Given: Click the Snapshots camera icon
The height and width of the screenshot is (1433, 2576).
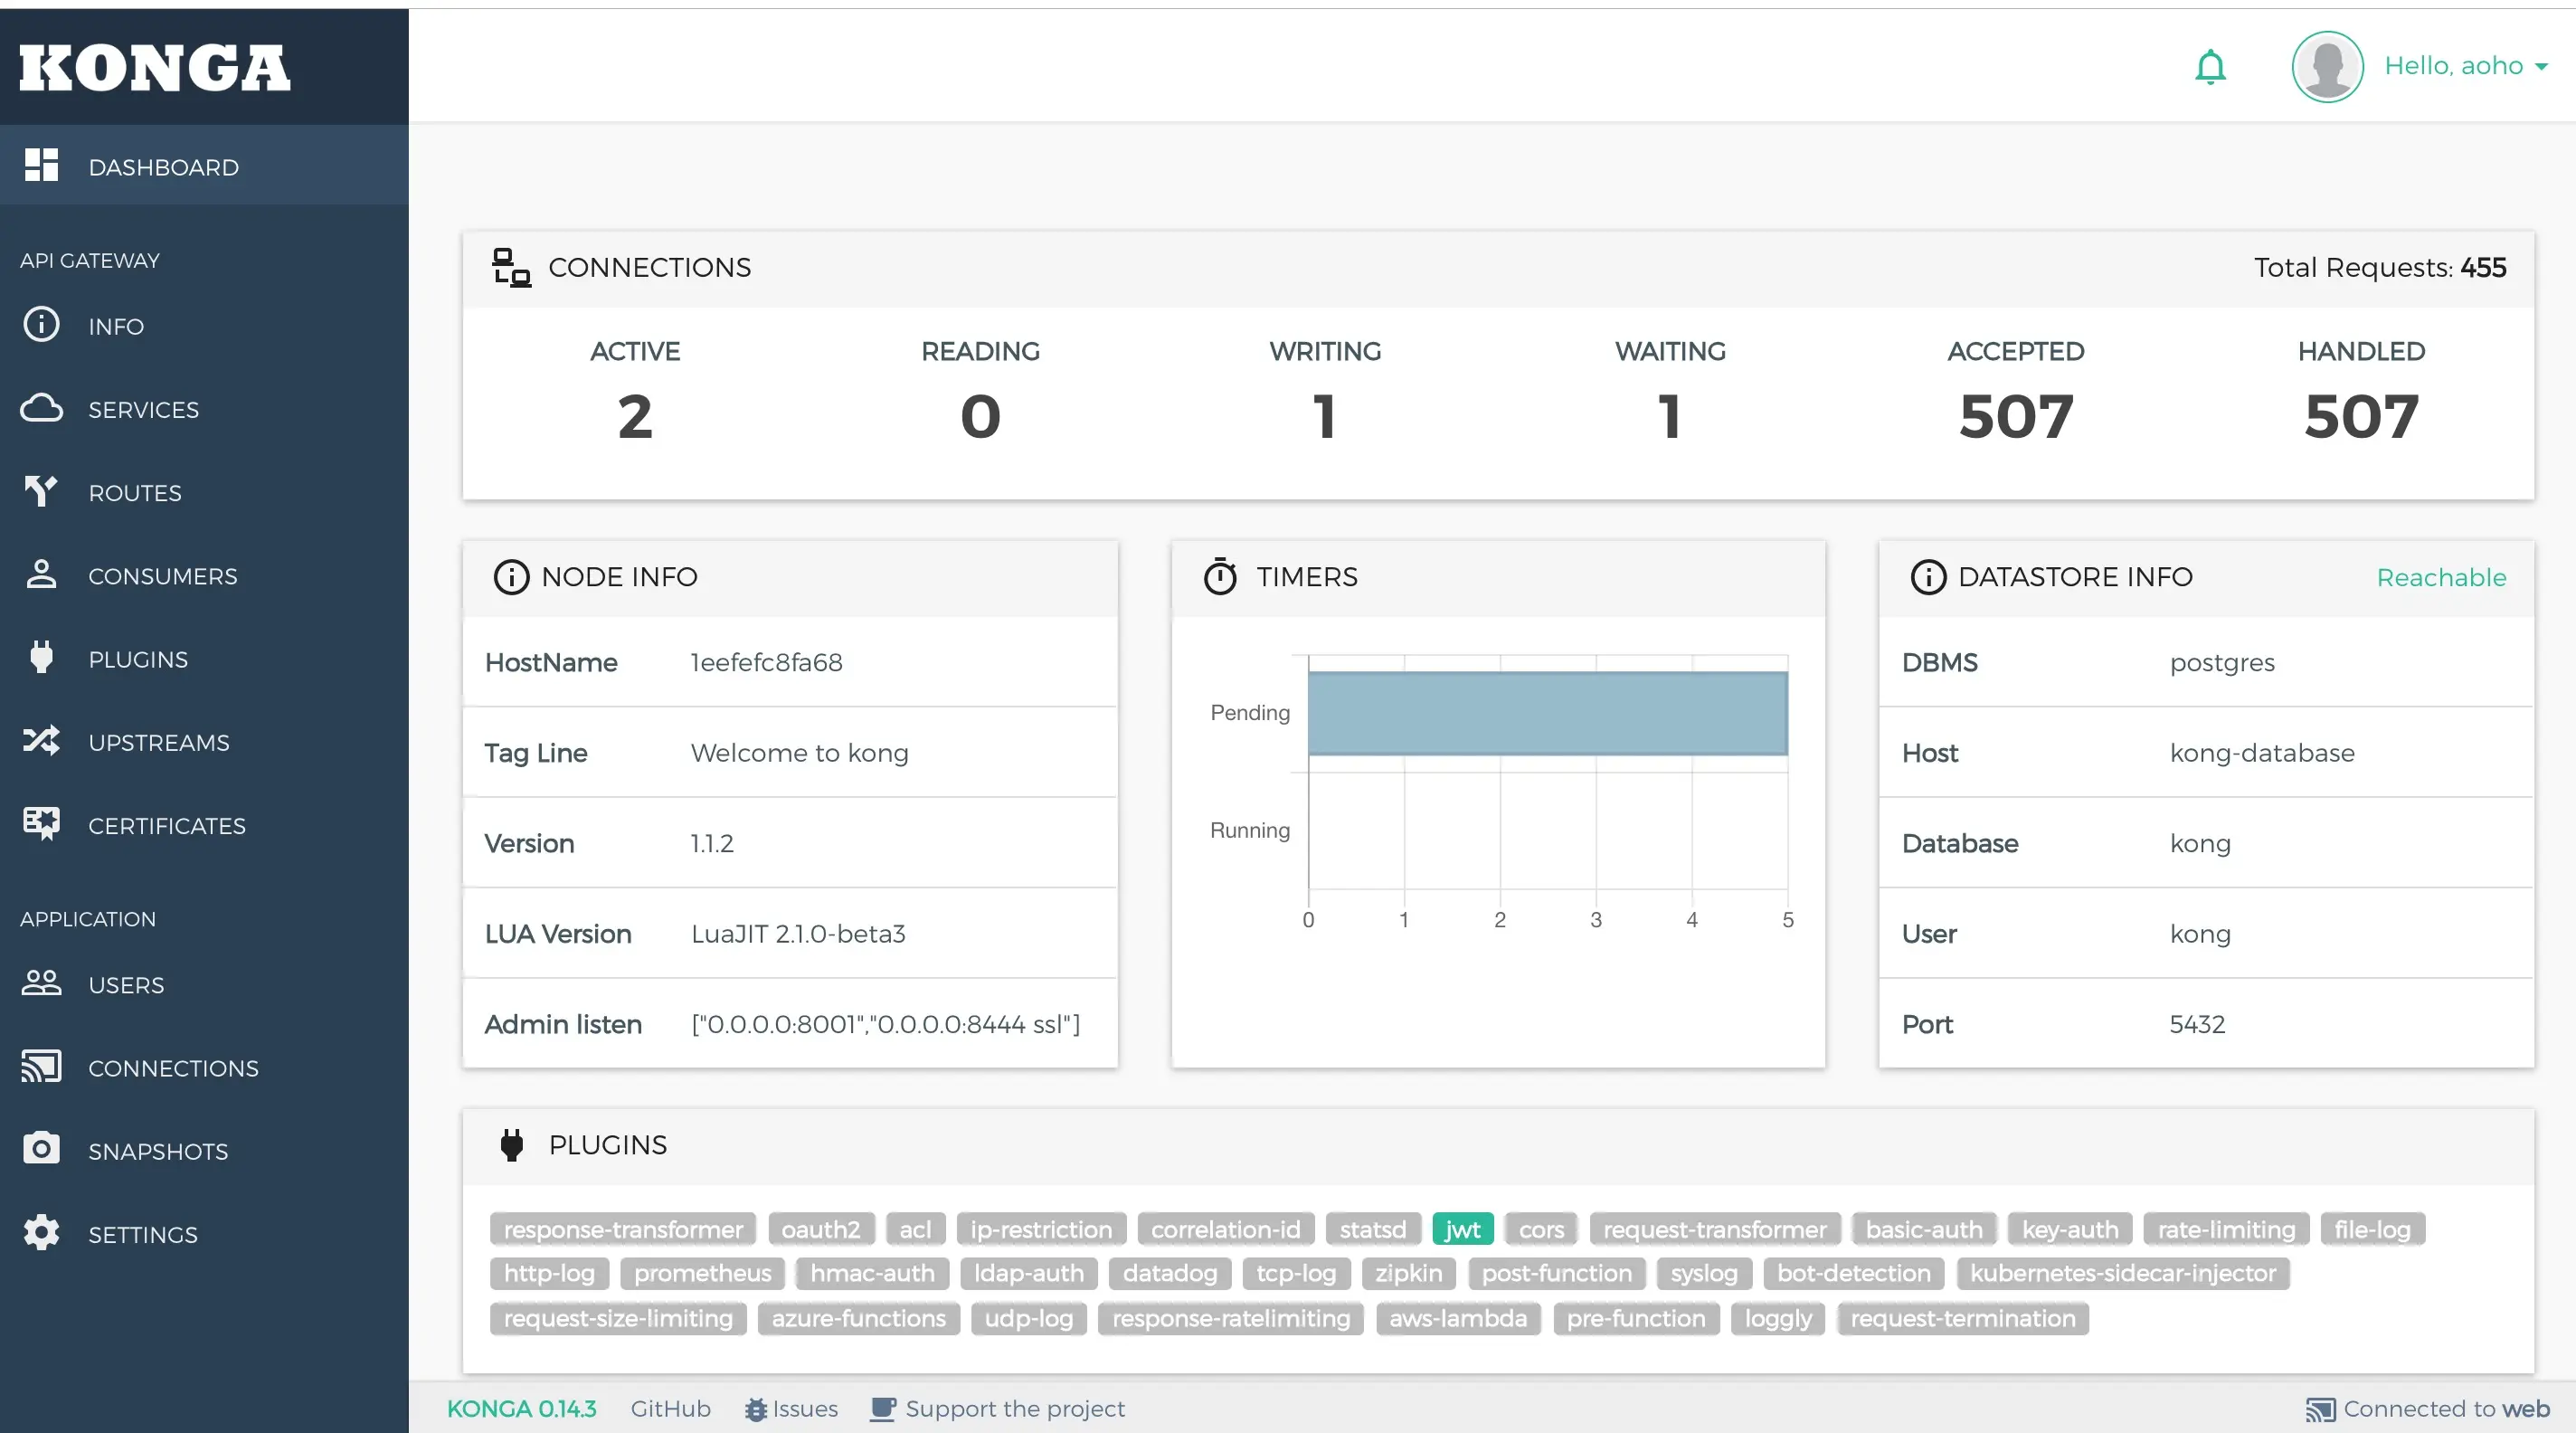Looking at the screenshot, I should click(41, 1149).
